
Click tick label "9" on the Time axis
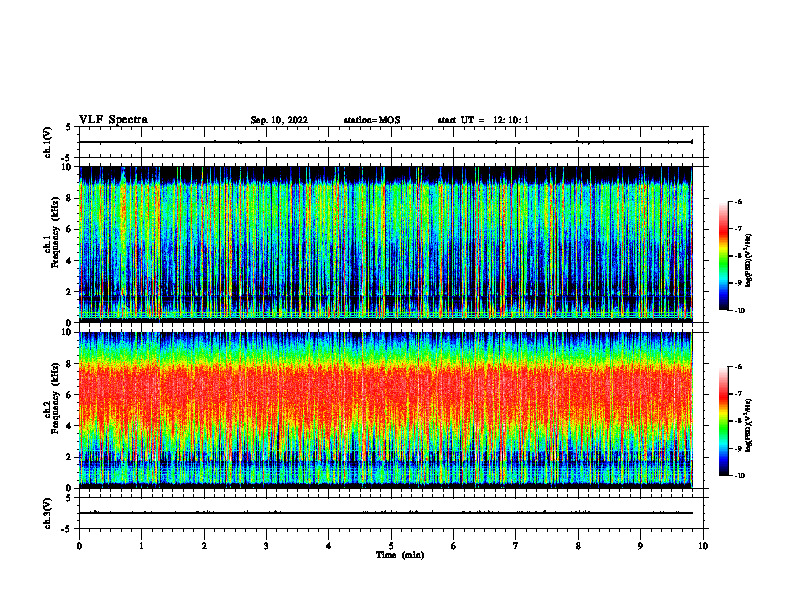coord(640,546)
